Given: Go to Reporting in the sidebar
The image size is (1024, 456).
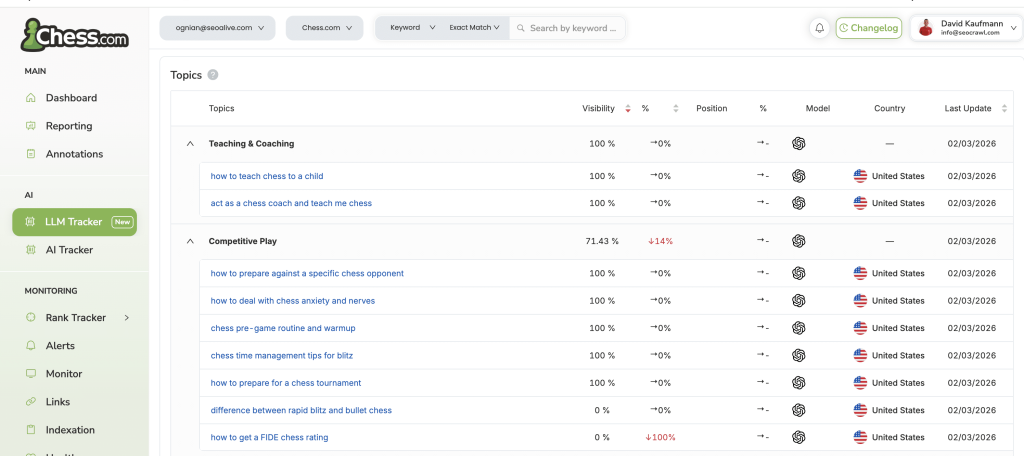Looking at the screenshot, I should pyautogui.click(x=68, y=126).
